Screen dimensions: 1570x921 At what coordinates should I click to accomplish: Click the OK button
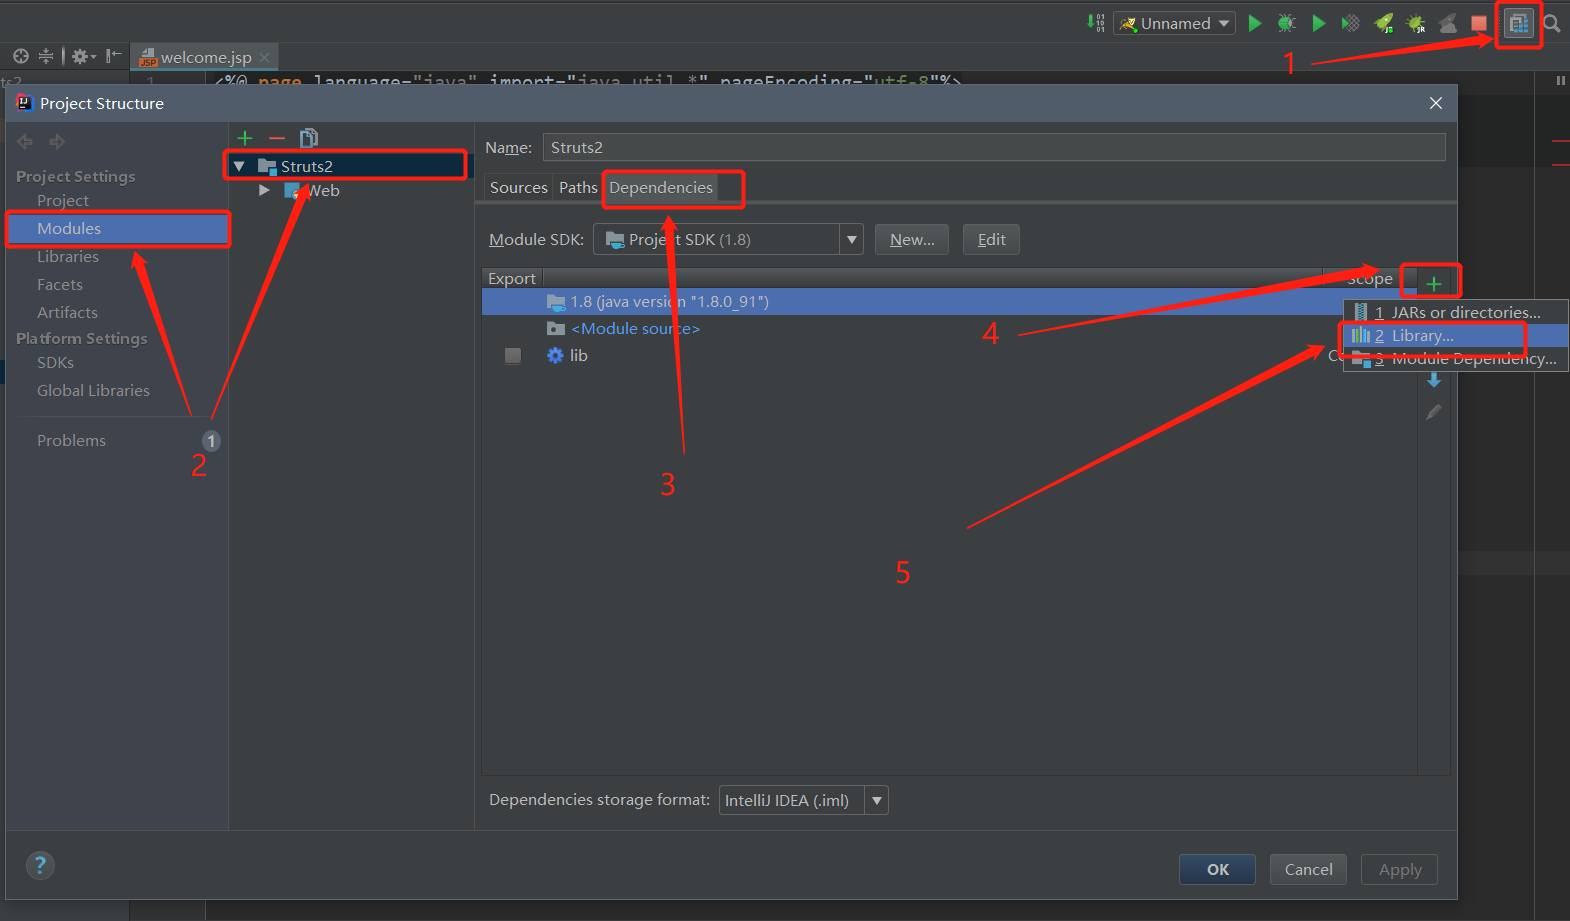(x=1218, y=869)
